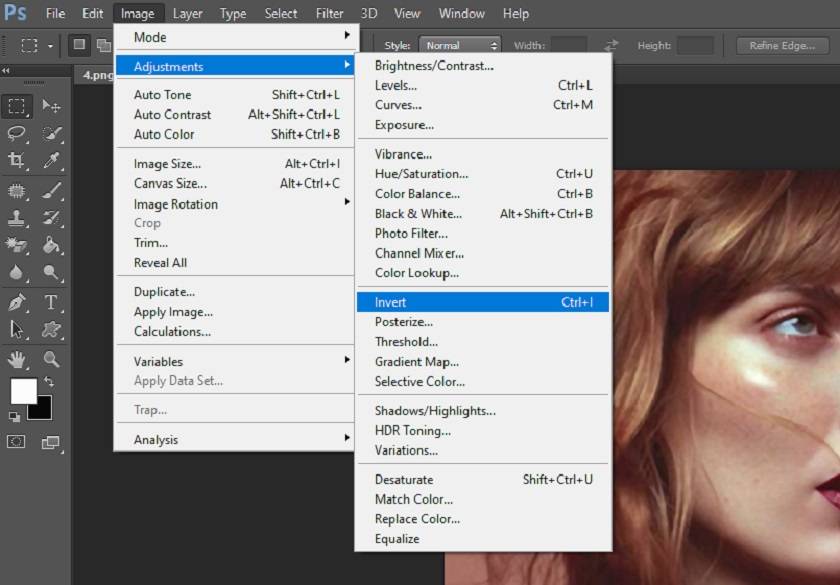Select the Brush tool

click(51, 190)
